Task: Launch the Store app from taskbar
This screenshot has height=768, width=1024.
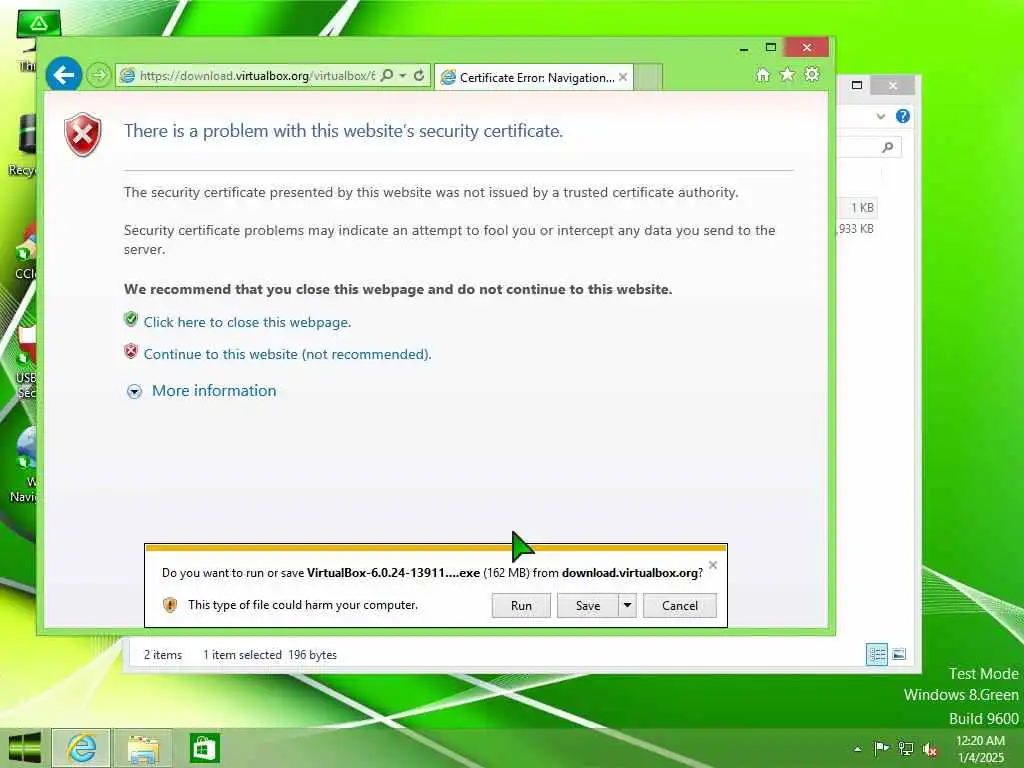Action: click(x=204, y=748)
